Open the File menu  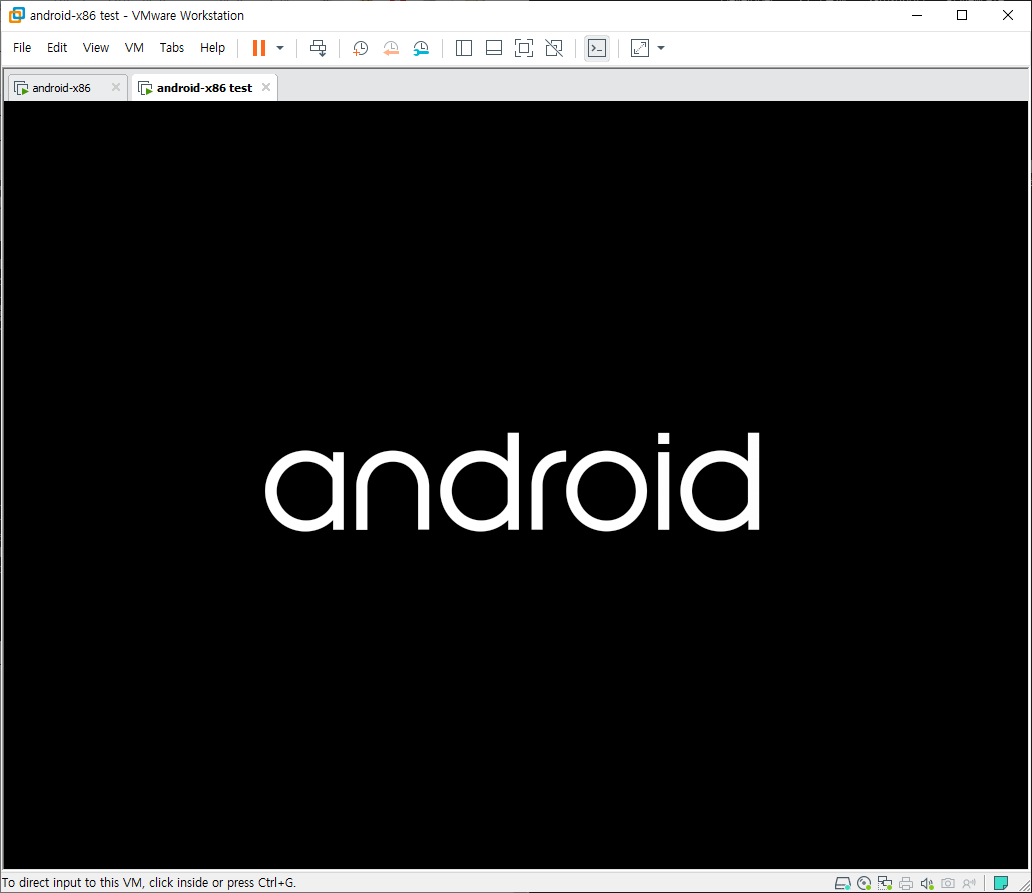pos(22,47)
